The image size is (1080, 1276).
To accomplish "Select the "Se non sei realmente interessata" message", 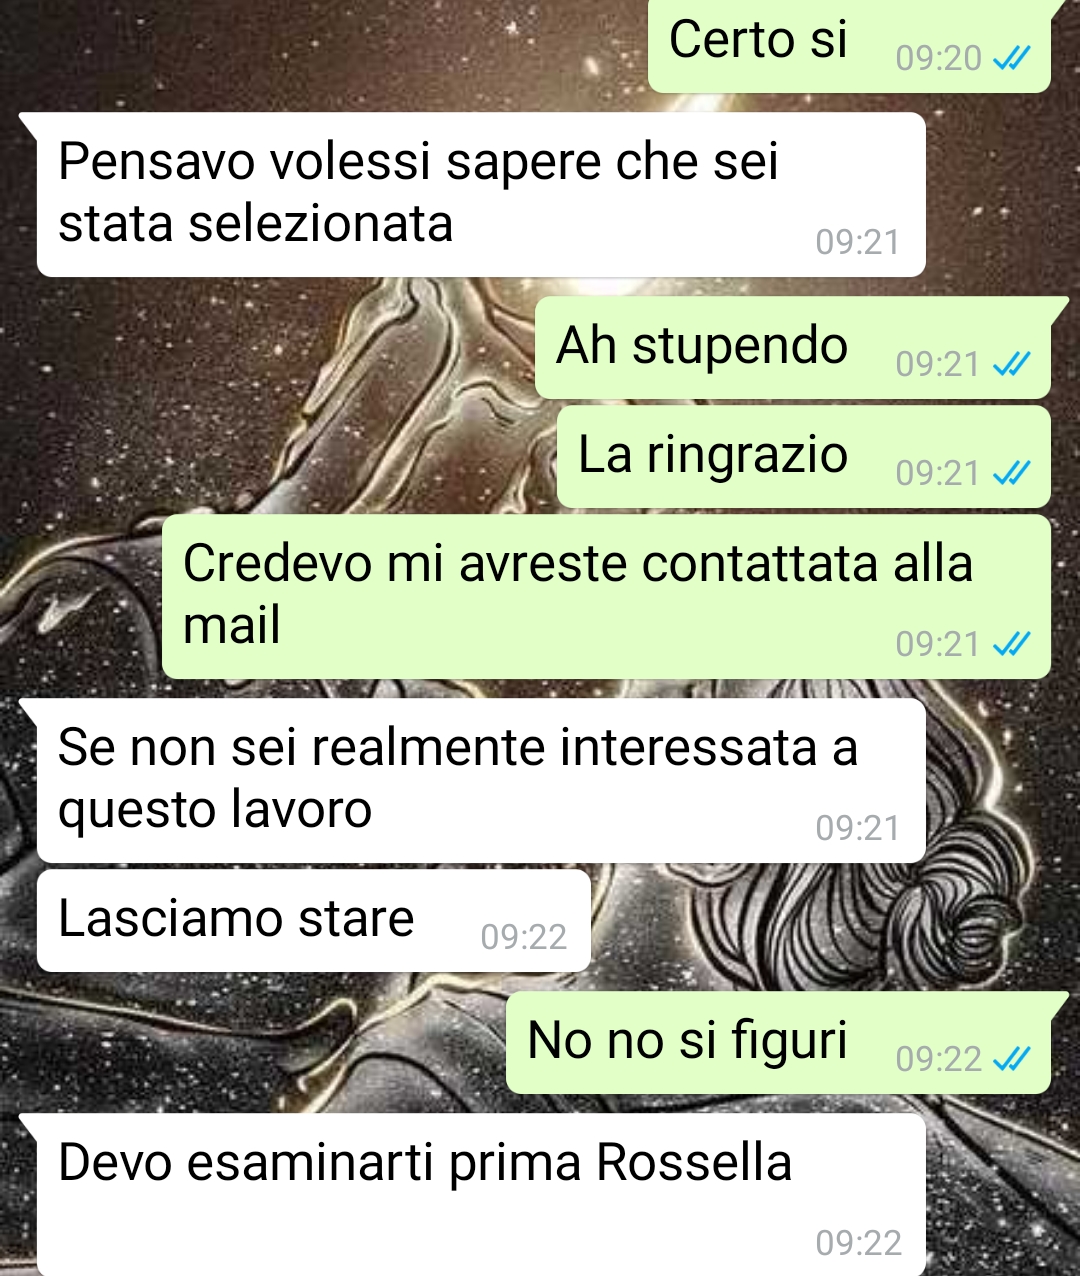I will click(x=481, y=780).
